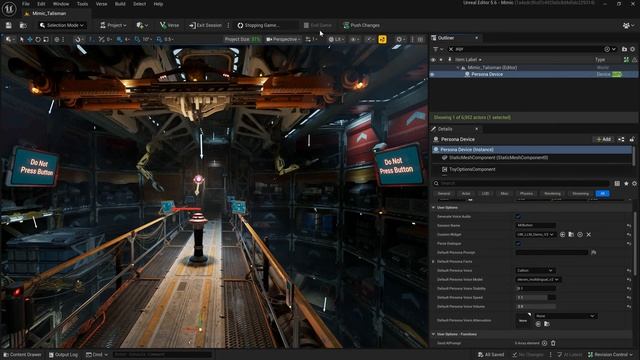Collapse the Mimic_Talisman (Editor) tree row
The width and height of the screenshot is (640, 360).
458,67
